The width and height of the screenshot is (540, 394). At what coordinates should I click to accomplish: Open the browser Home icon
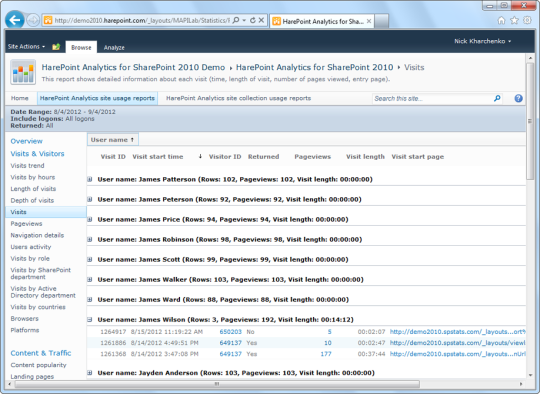point(501,21)
